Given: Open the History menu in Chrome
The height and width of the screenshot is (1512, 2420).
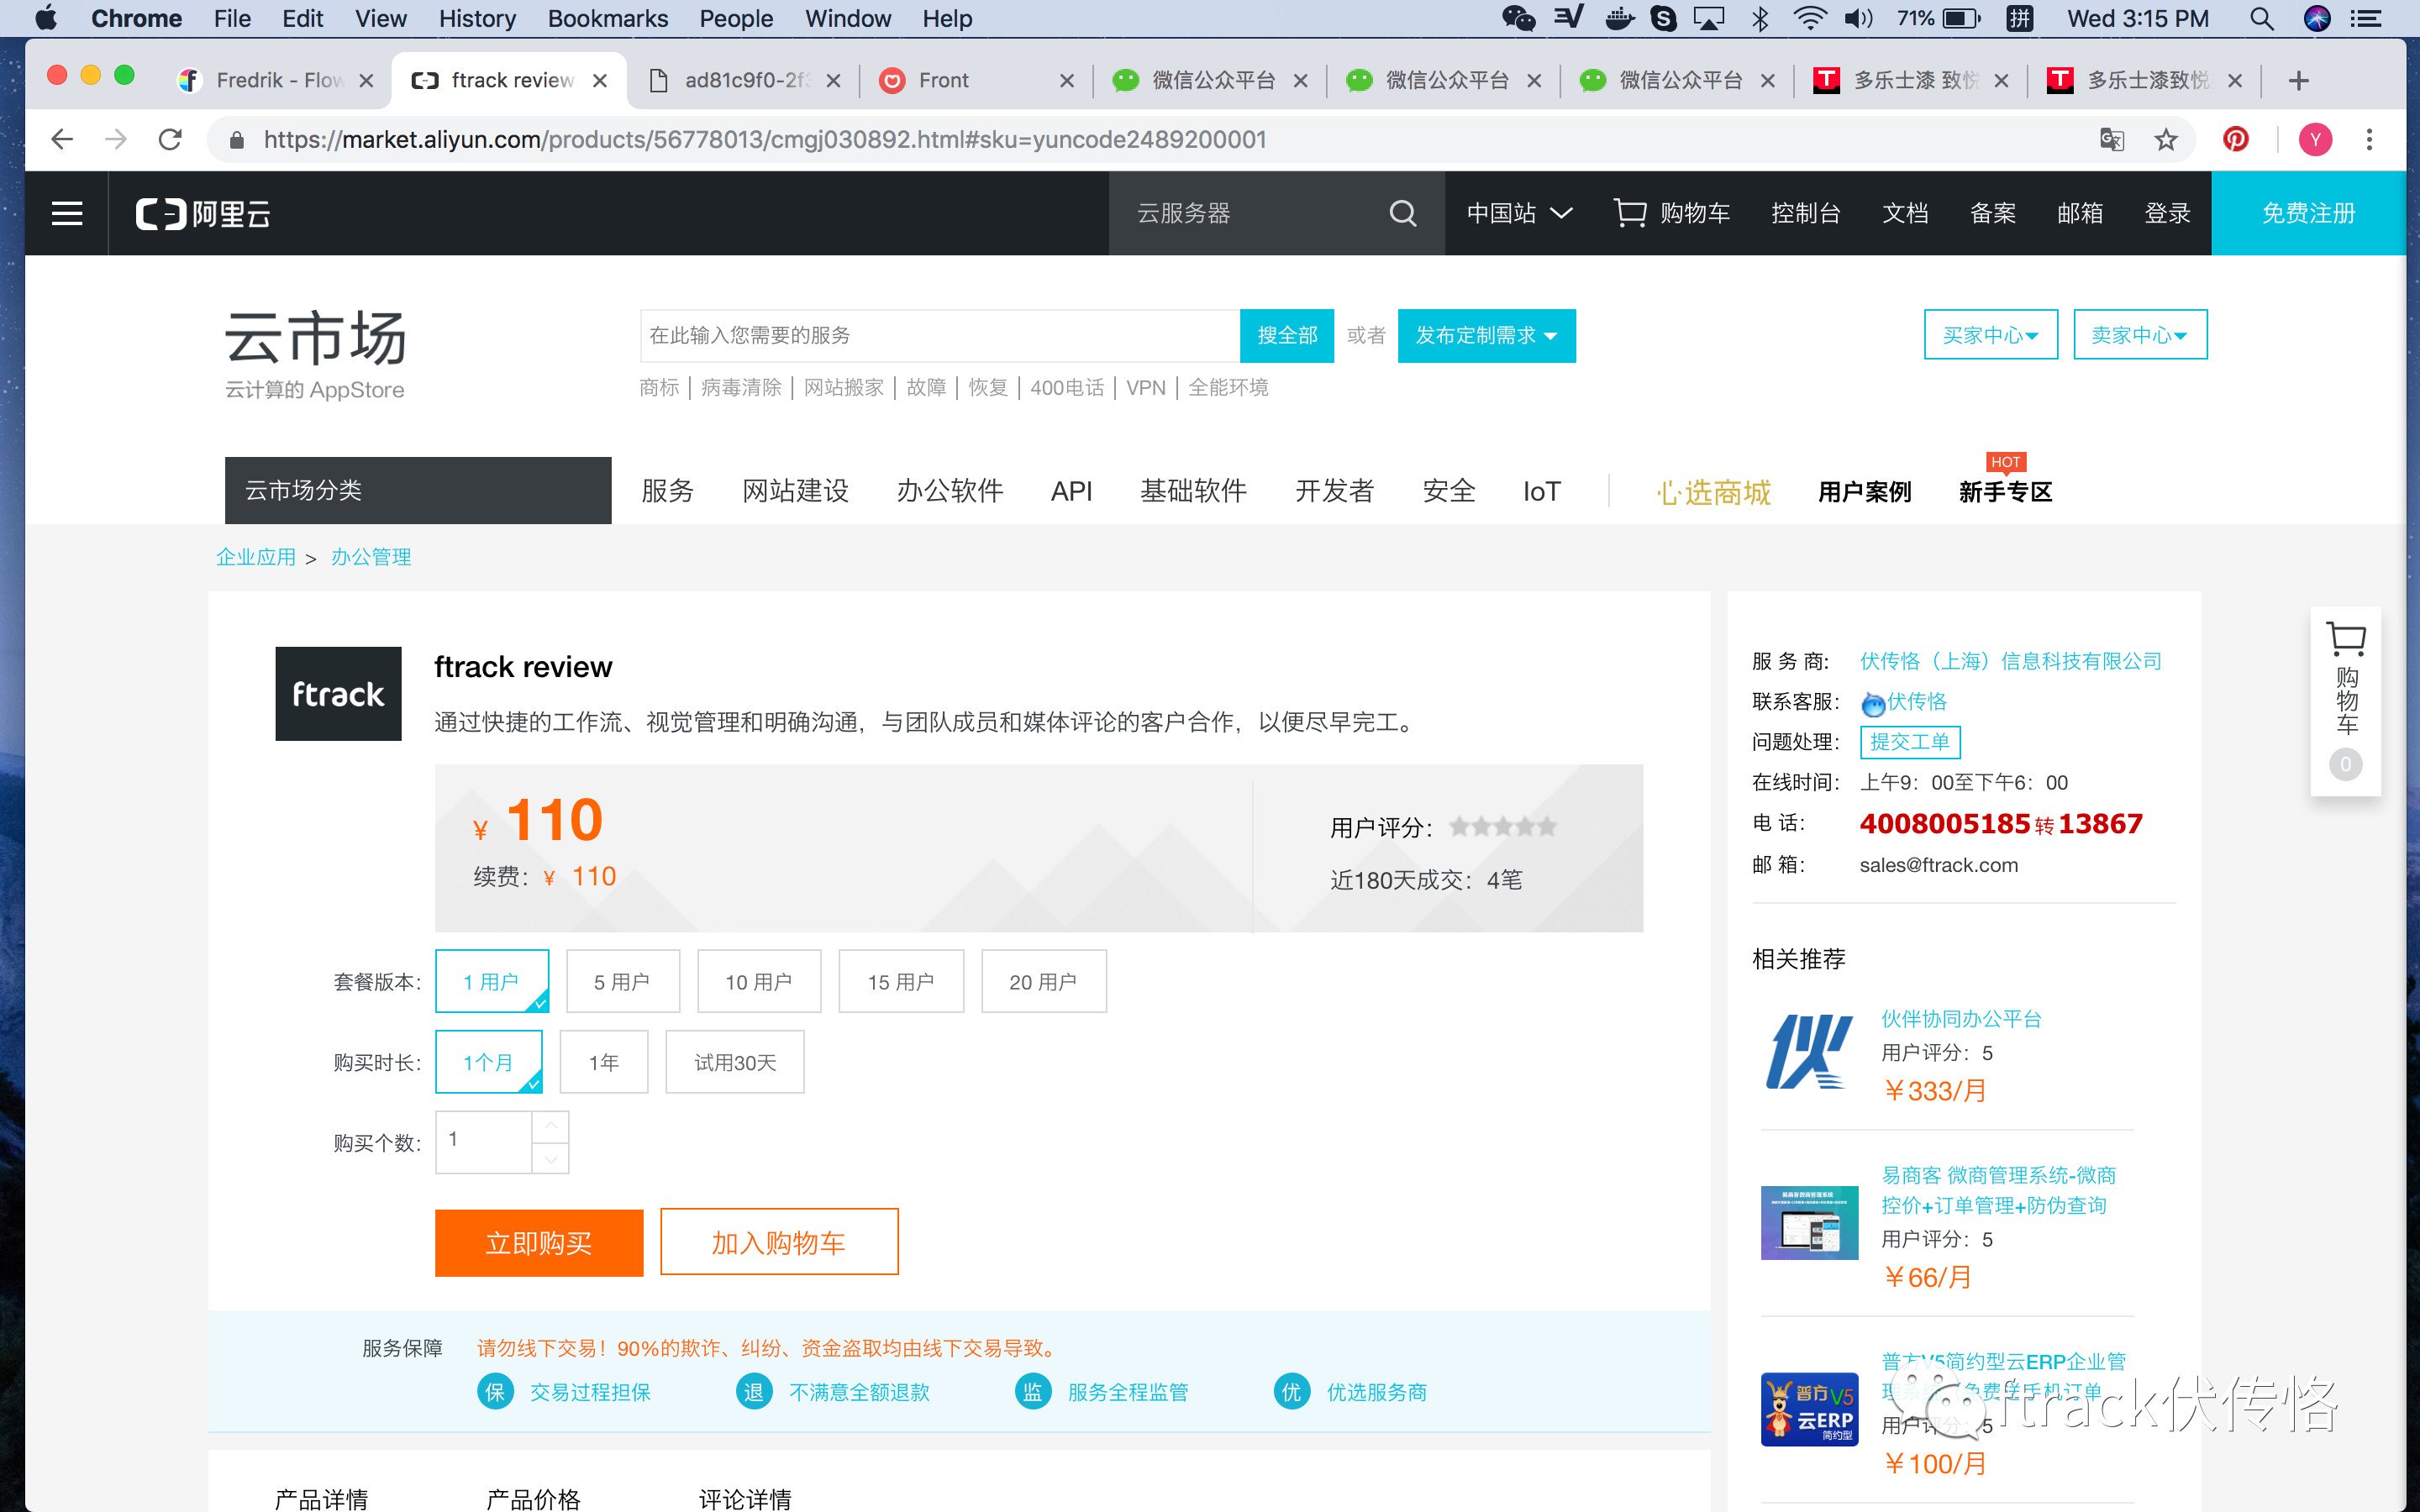Looking at the screenshot, I should tap(477, 18).
